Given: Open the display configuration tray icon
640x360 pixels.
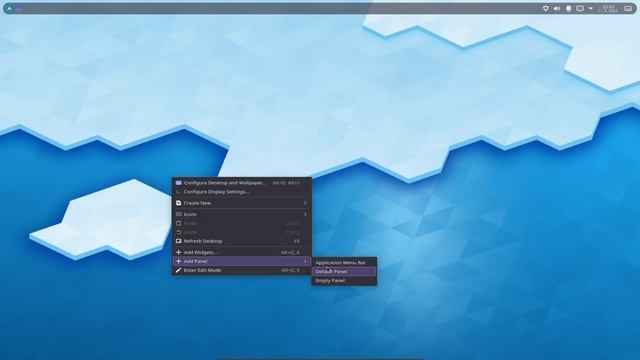Looking at the screenshot, I should 580,9.
